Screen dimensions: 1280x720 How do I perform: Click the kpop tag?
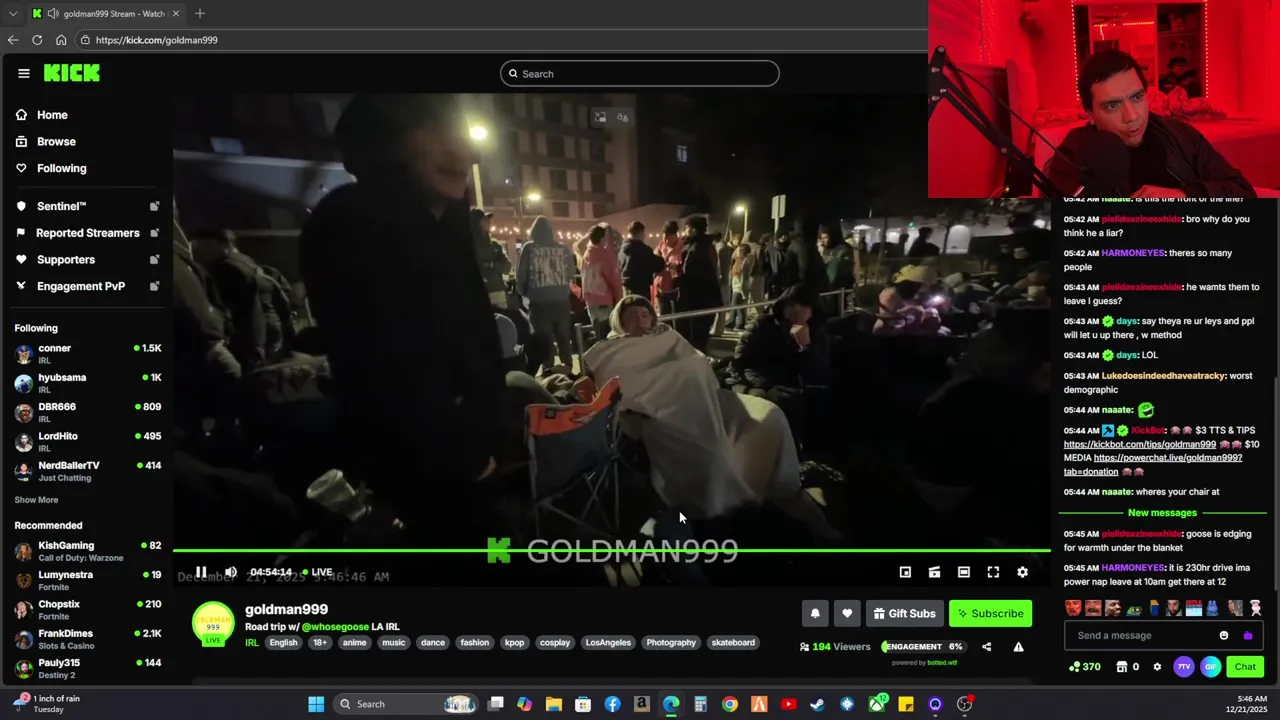point(514,642)
